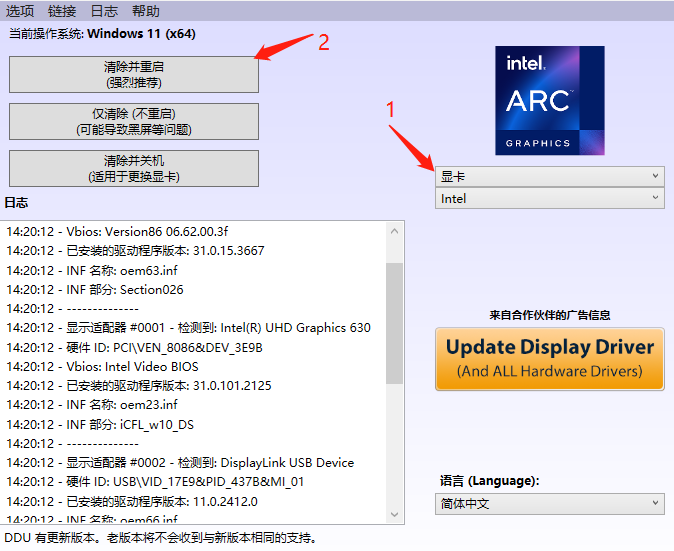This screenshot has width=674, height=551.
Task: Select log line INF 部分: Section026
Action: [x=95, y=290]
